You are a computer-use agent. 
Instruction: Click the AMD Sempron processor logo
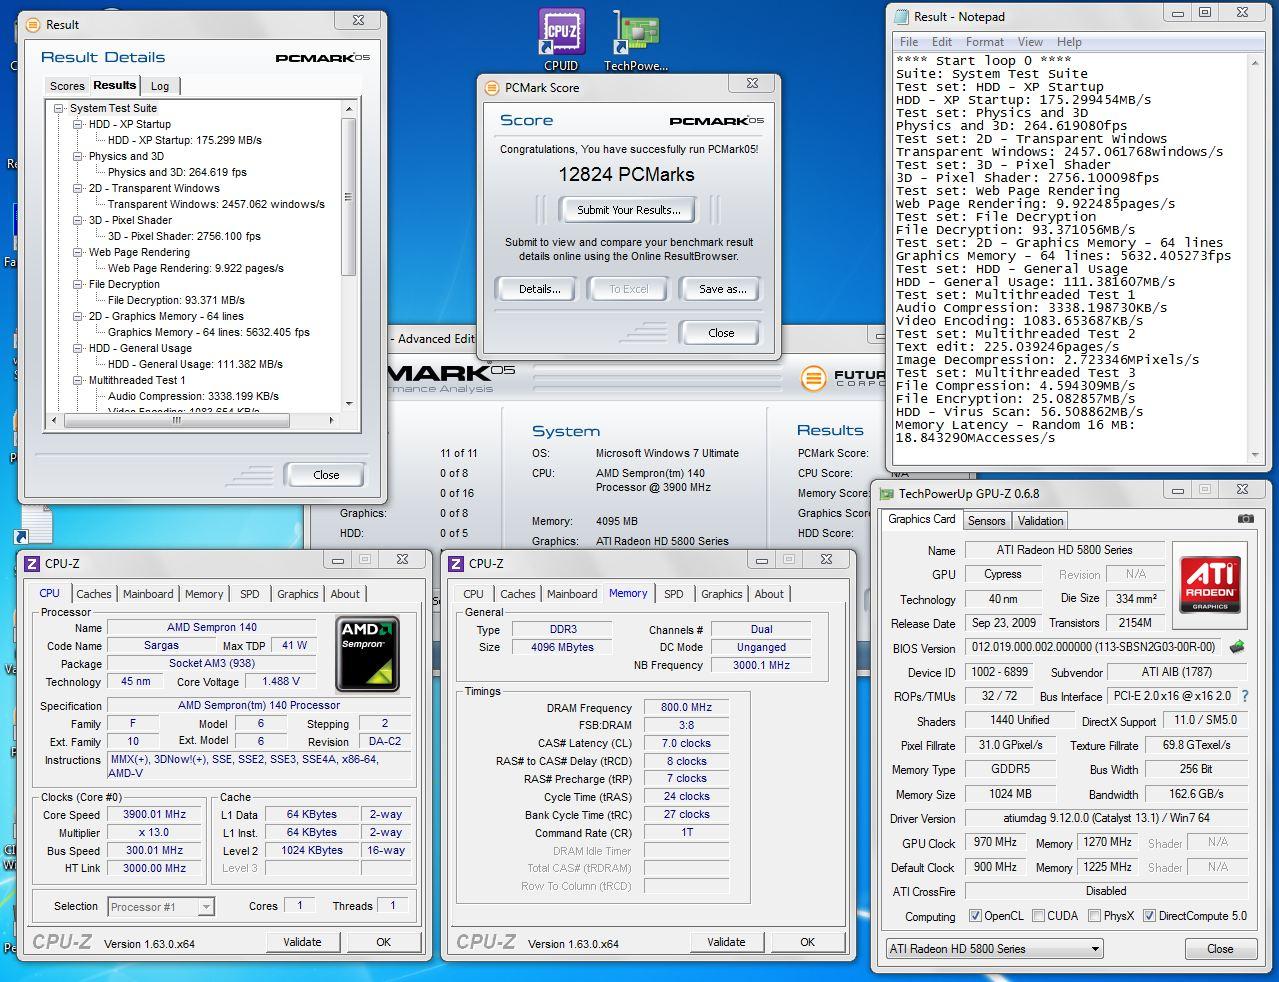[367, 654]
